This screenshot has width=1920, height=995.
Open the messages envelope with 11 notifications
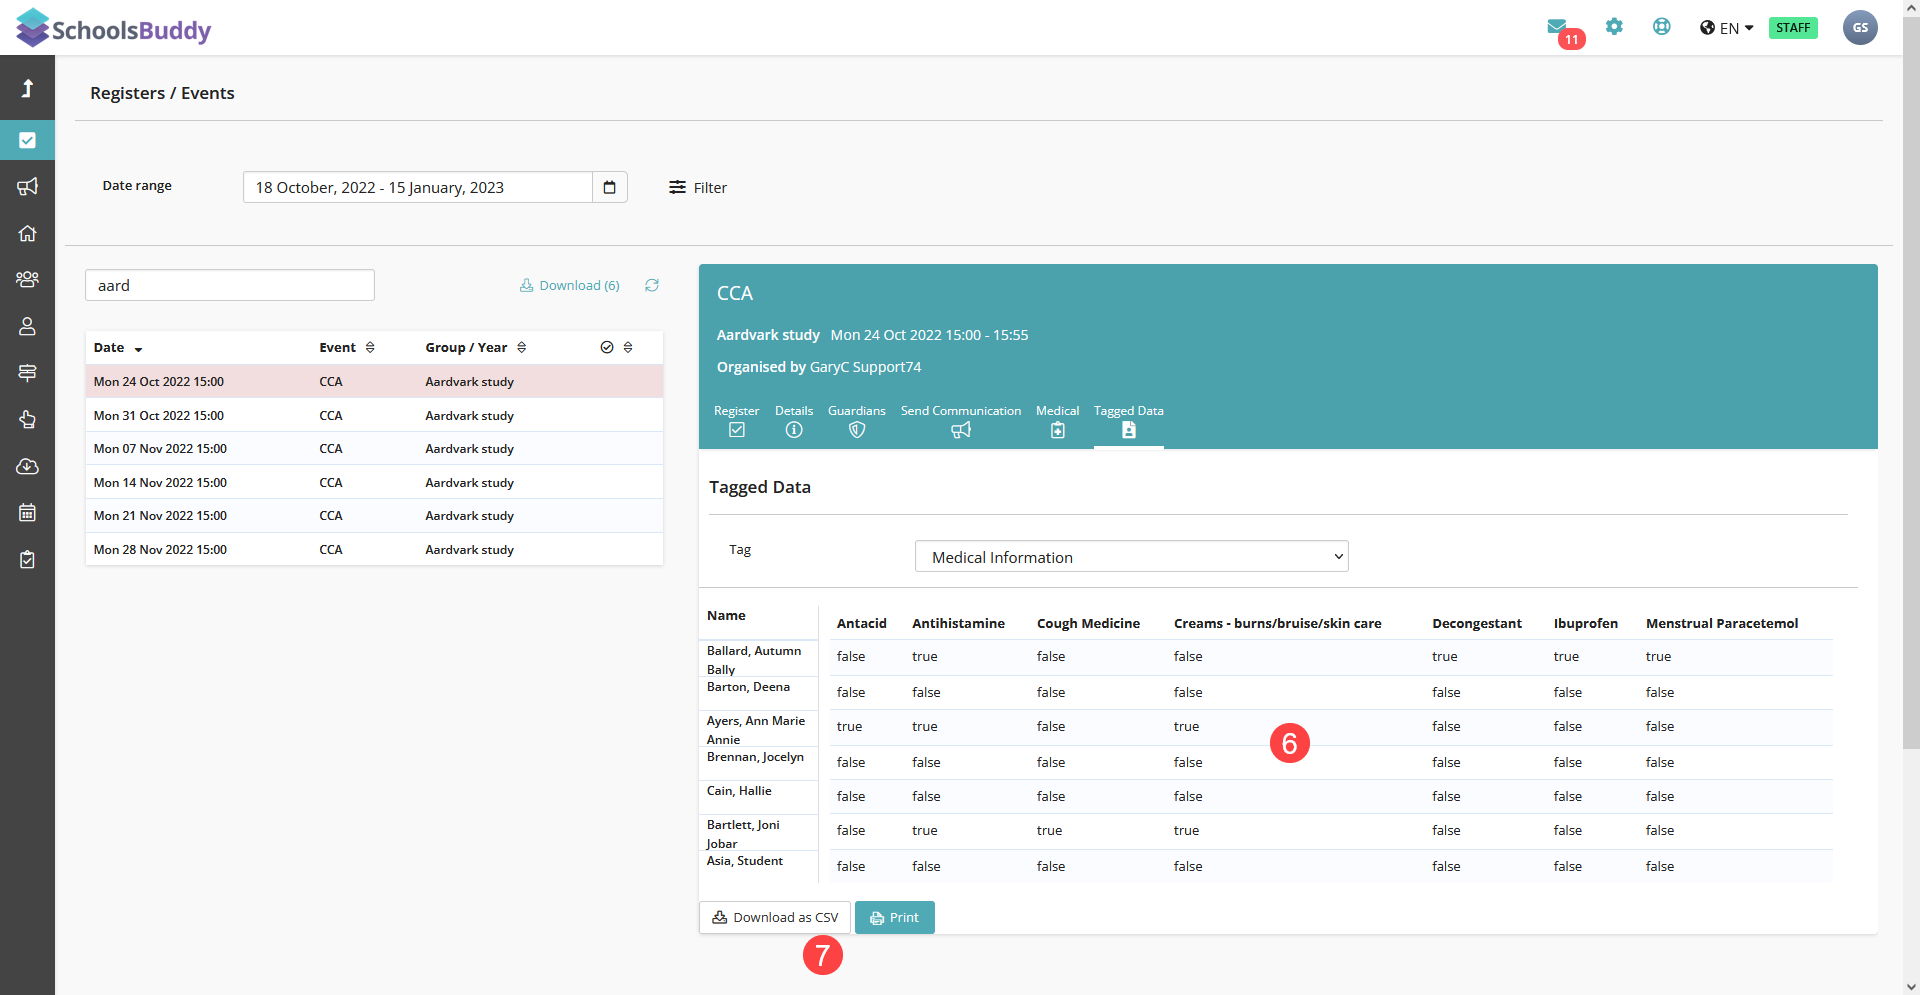click(x=1557, y=27)
